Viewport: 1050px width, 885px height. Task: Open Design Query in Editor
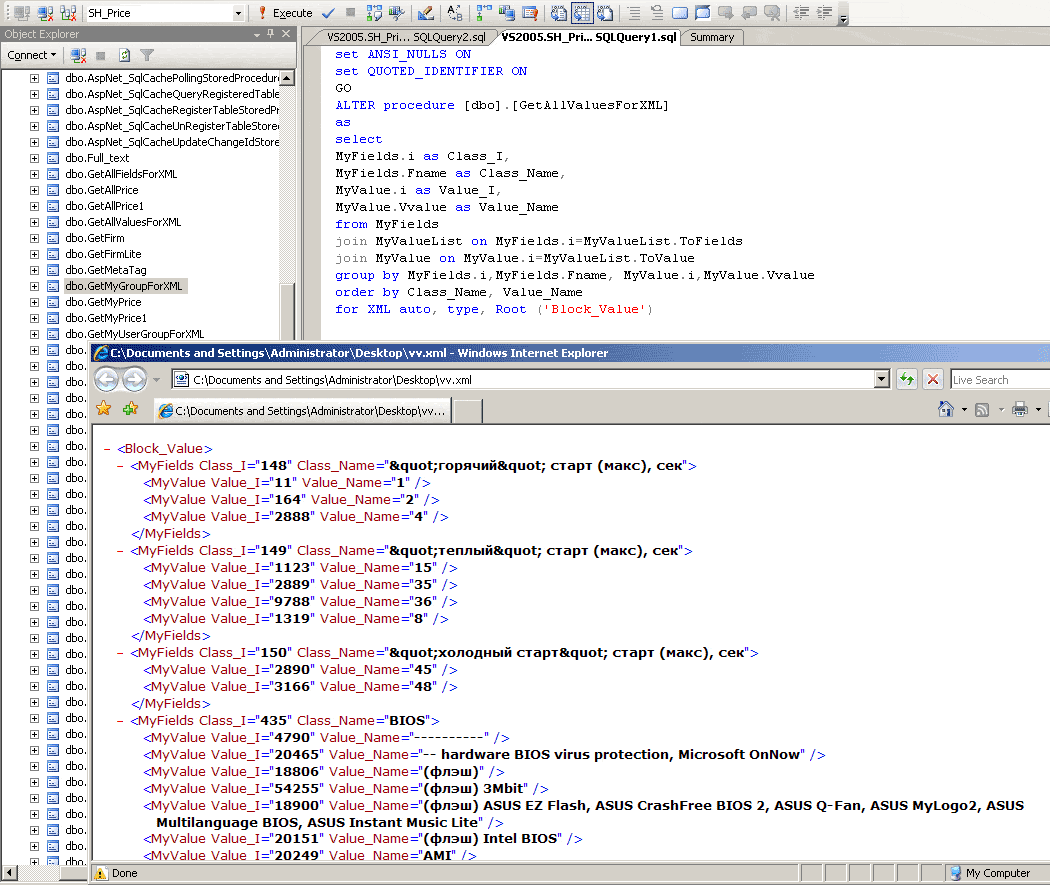(x=425, y=13)
